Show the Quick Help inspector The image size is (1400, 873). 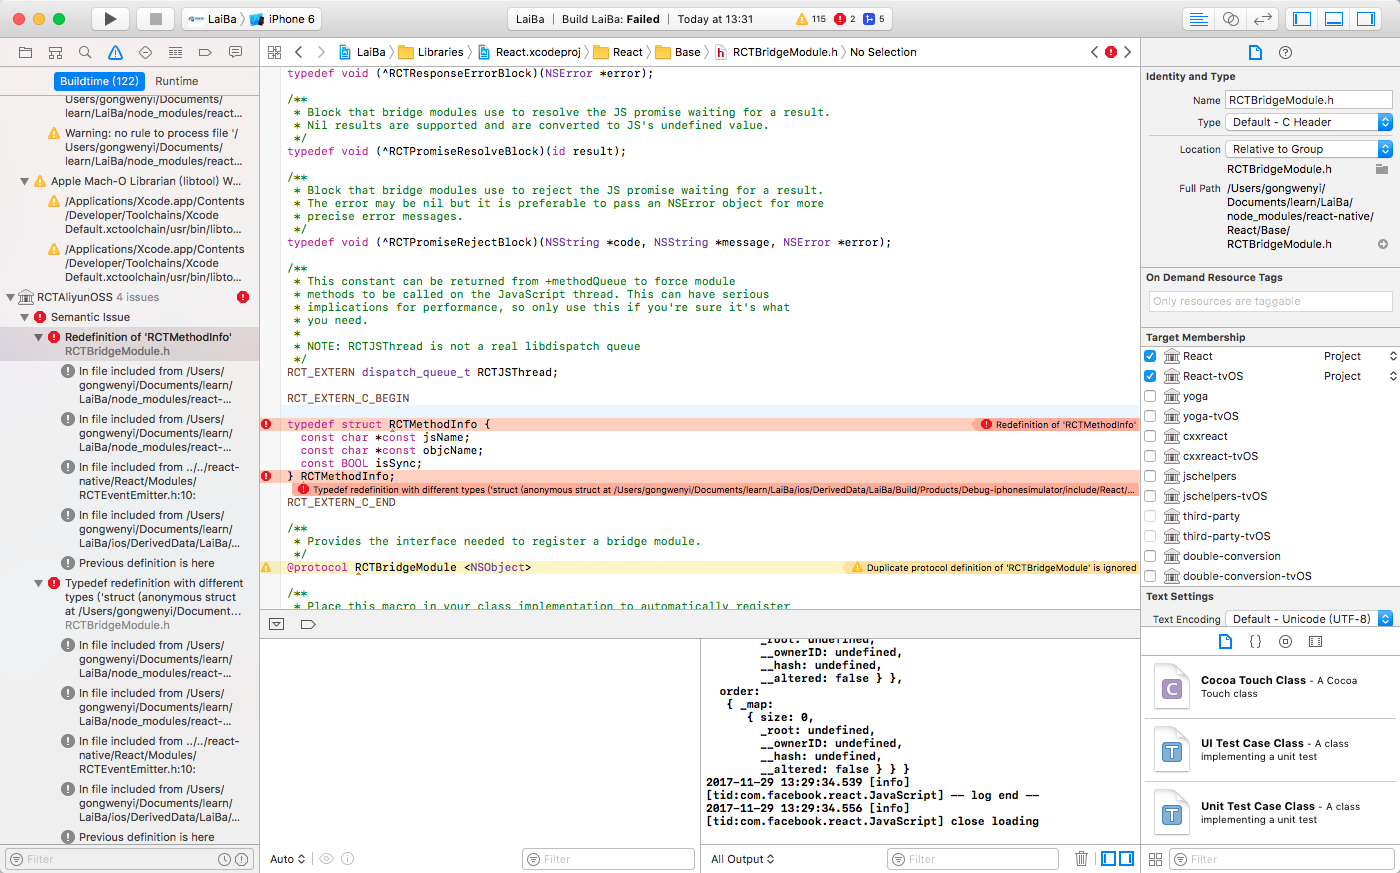tap(1286, 52)
